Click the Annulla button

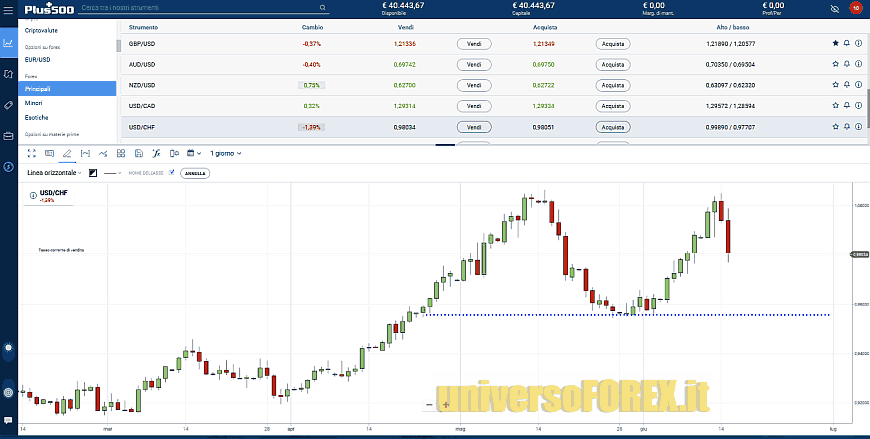tap(195, 173)
